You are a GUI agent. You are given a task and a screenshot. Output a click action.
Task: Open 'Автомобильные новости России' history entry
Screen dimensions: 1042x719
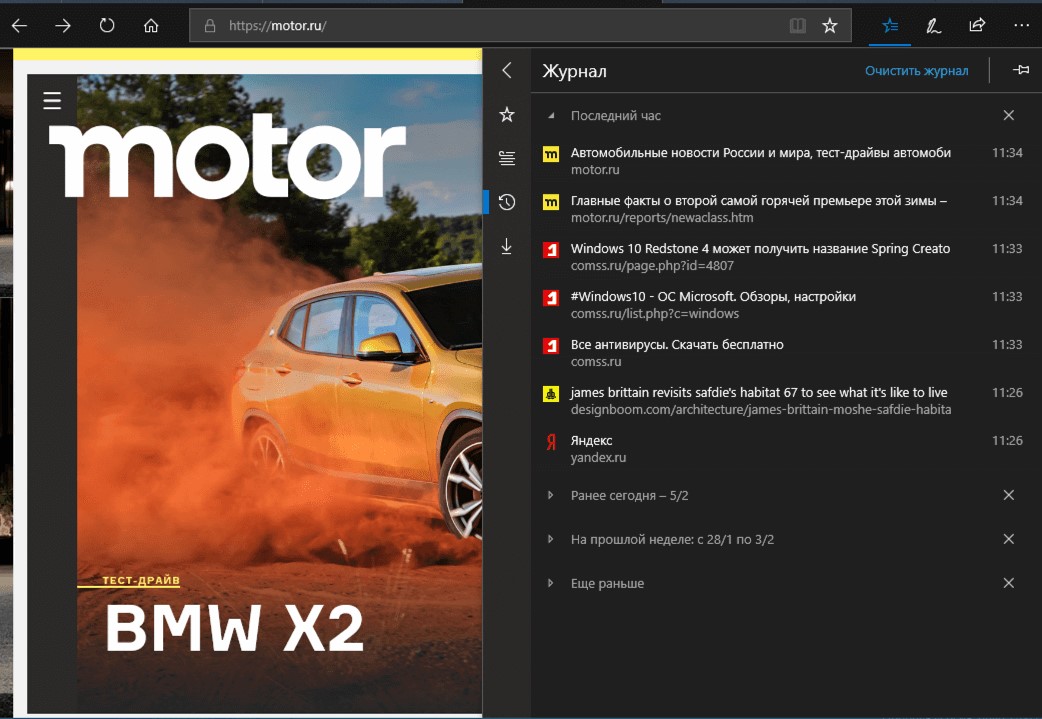click(782, 161)
